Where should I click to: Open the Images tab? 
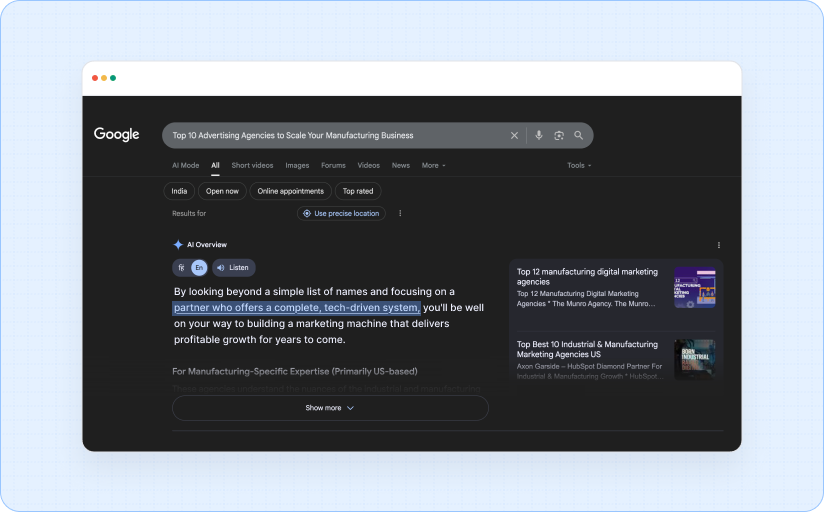[x=297, y=165]
